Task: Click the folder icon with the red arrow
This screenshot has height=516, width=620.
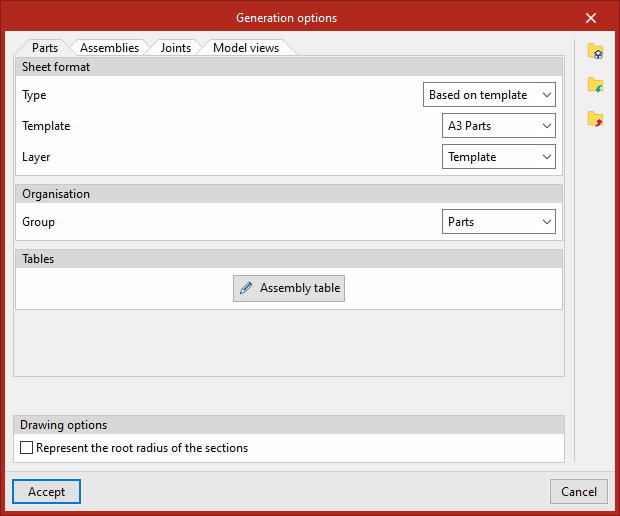Action: 595,119
